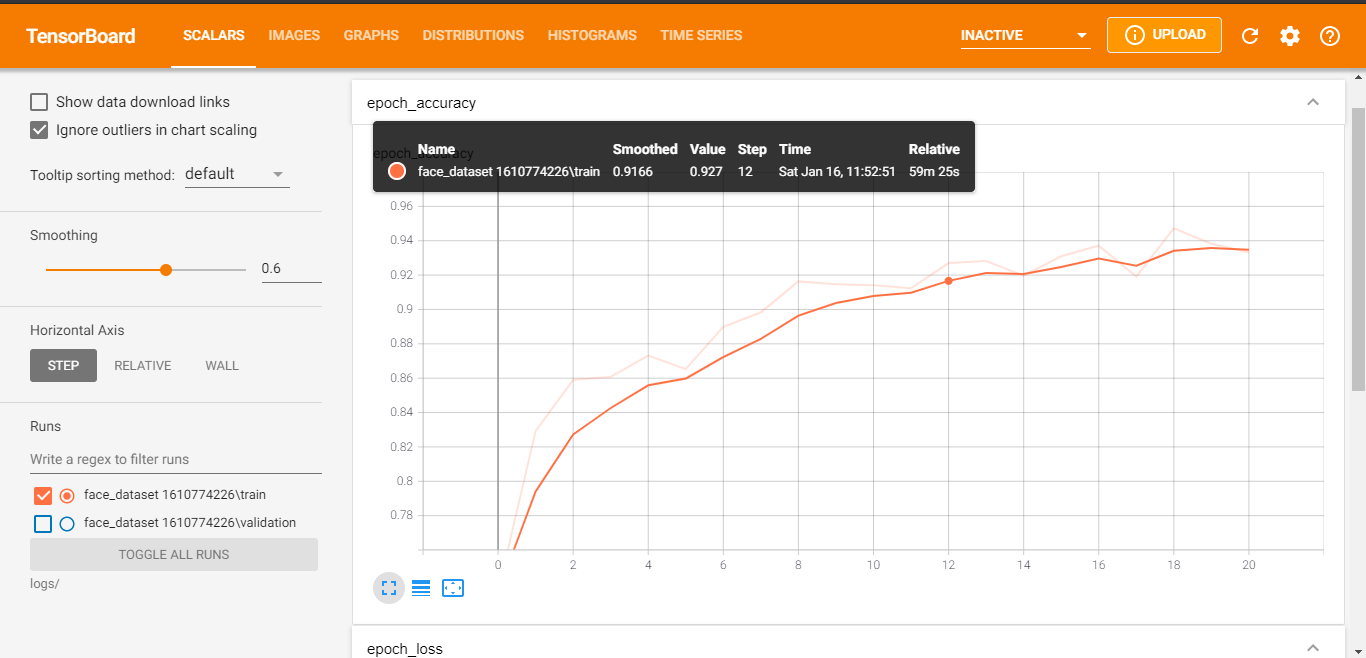Uncheck face_dataset train run checkbox
The height and width of the screenshot is (658, 1366).
[43, 495]
